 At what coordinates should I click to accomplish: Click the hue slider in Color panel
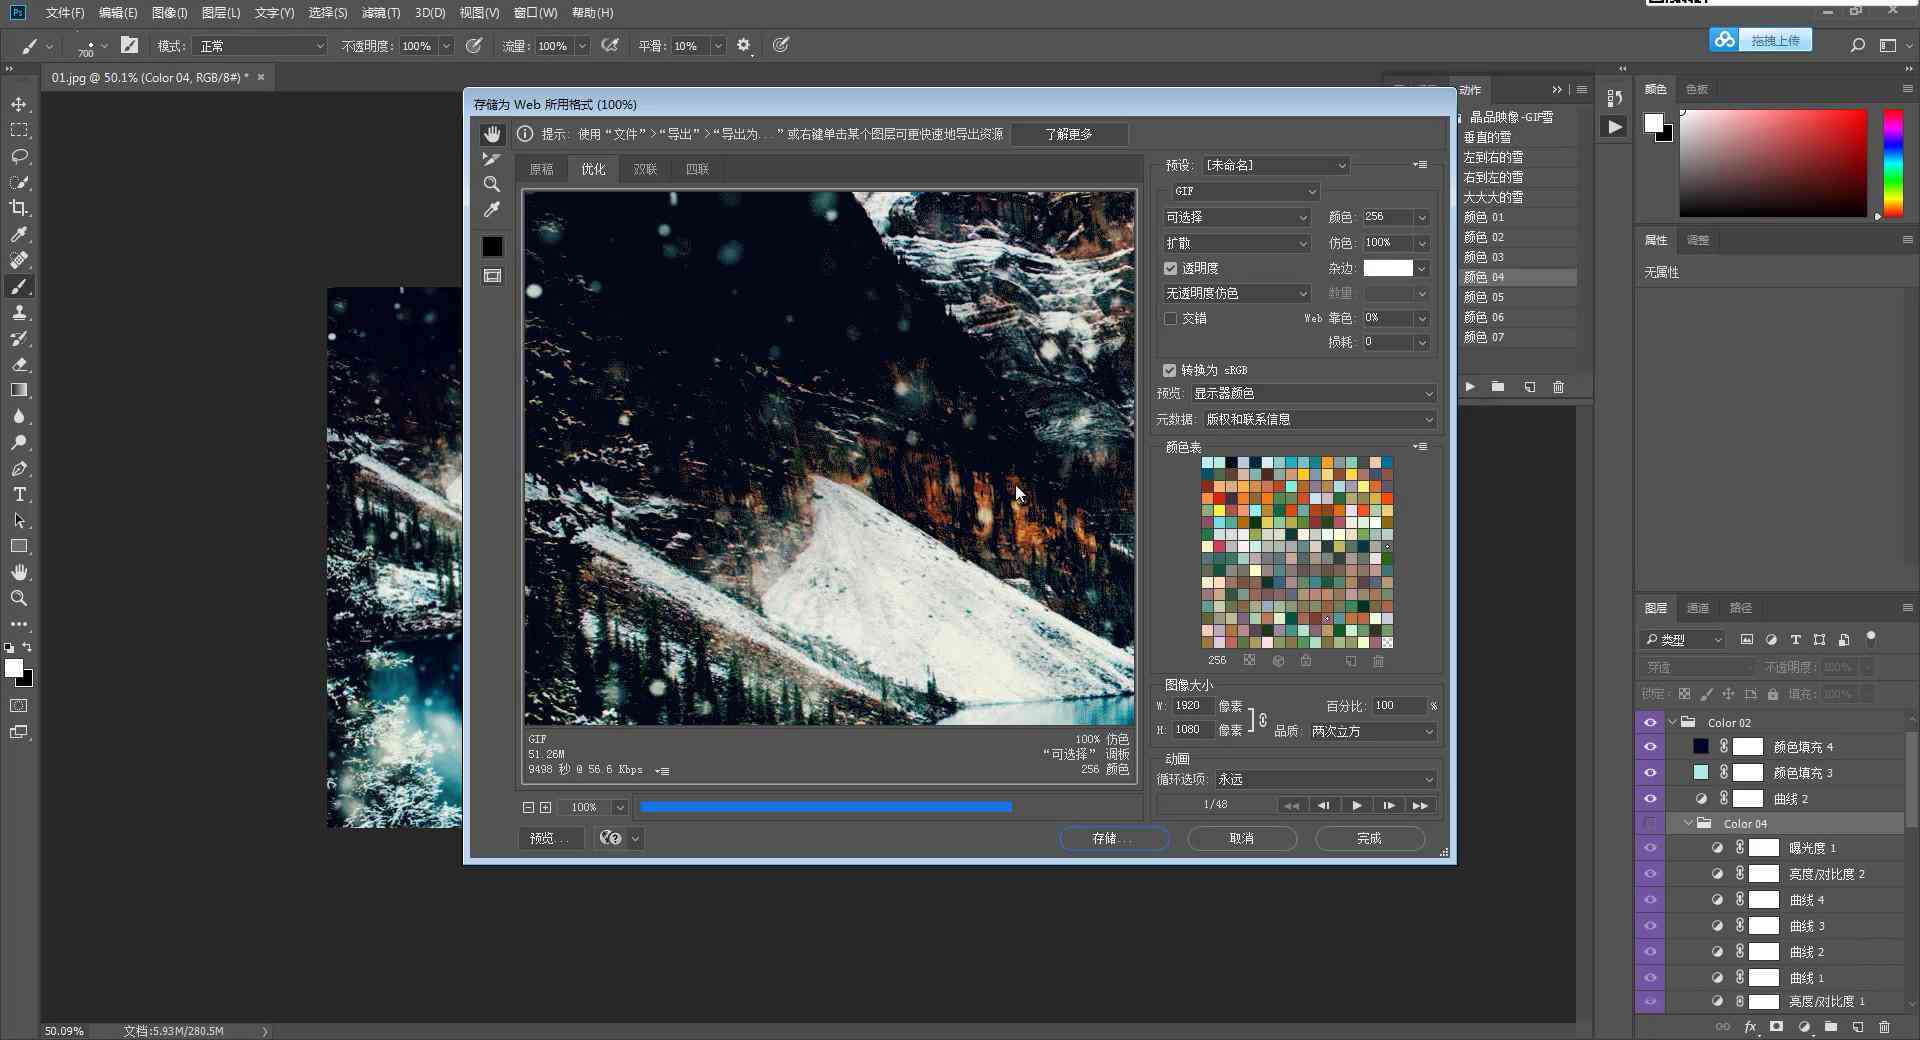tap(1892, 162)
